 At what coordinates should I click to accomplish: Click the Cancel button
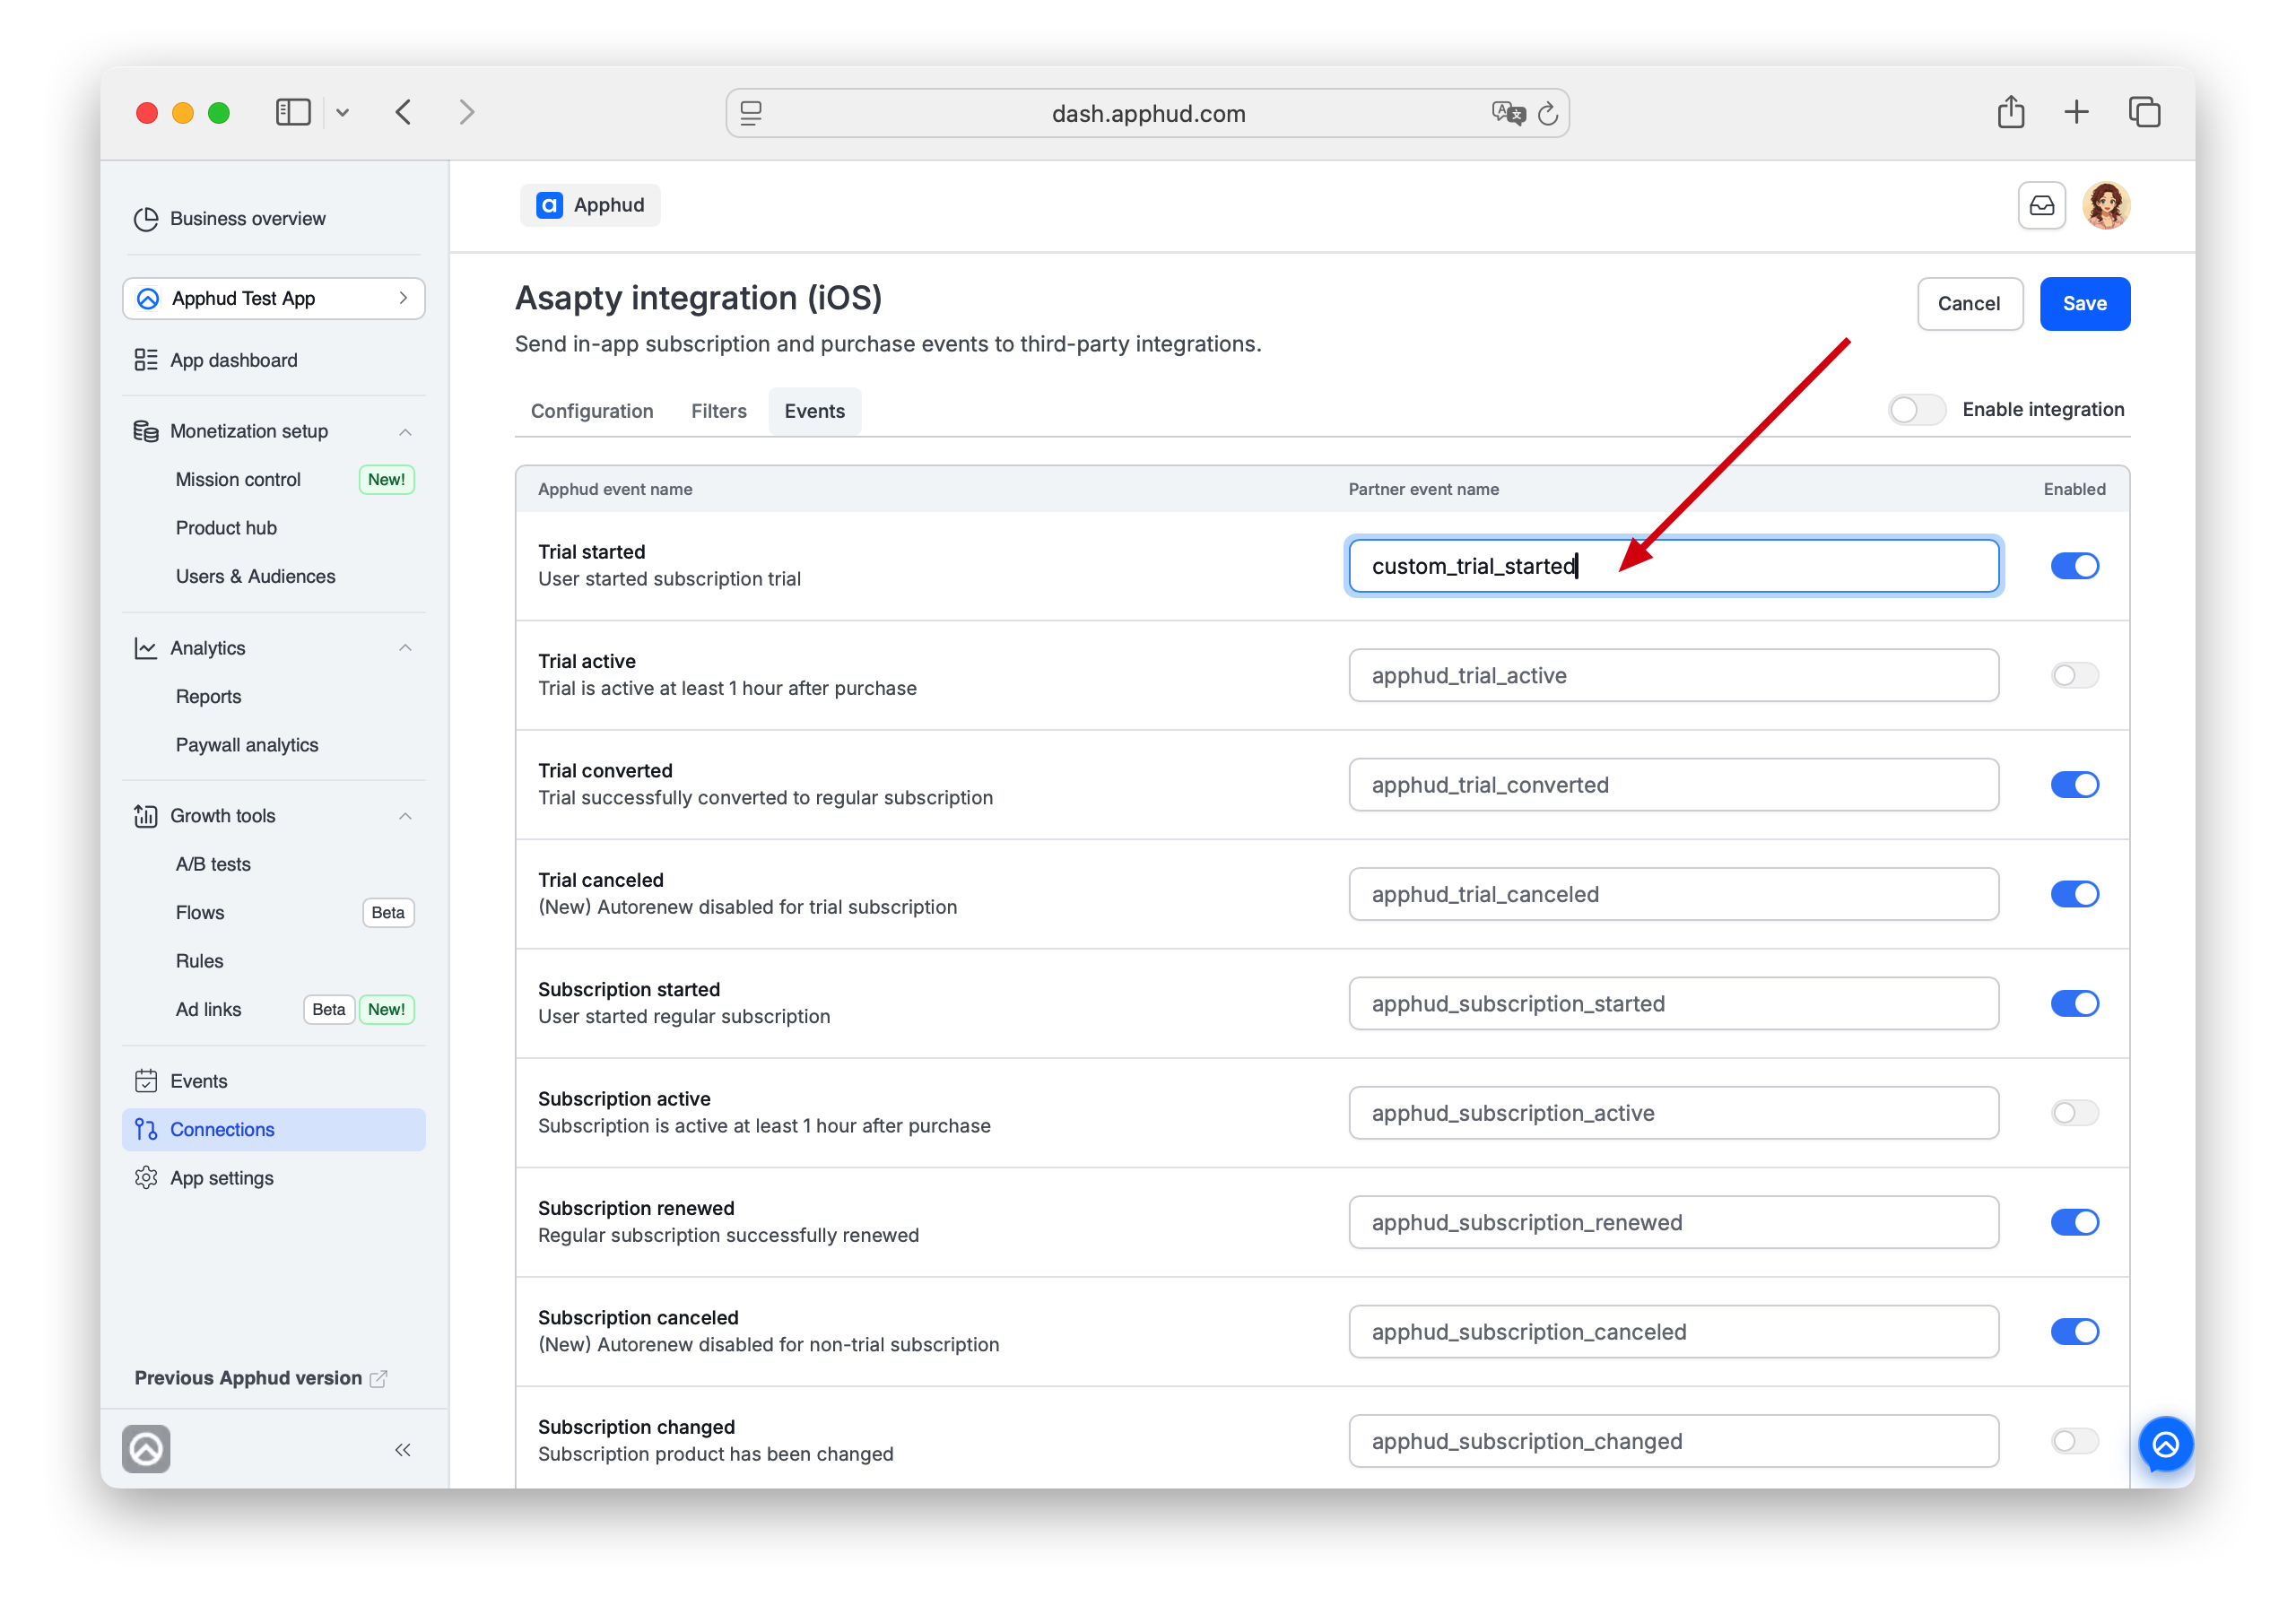(1969, 304)
